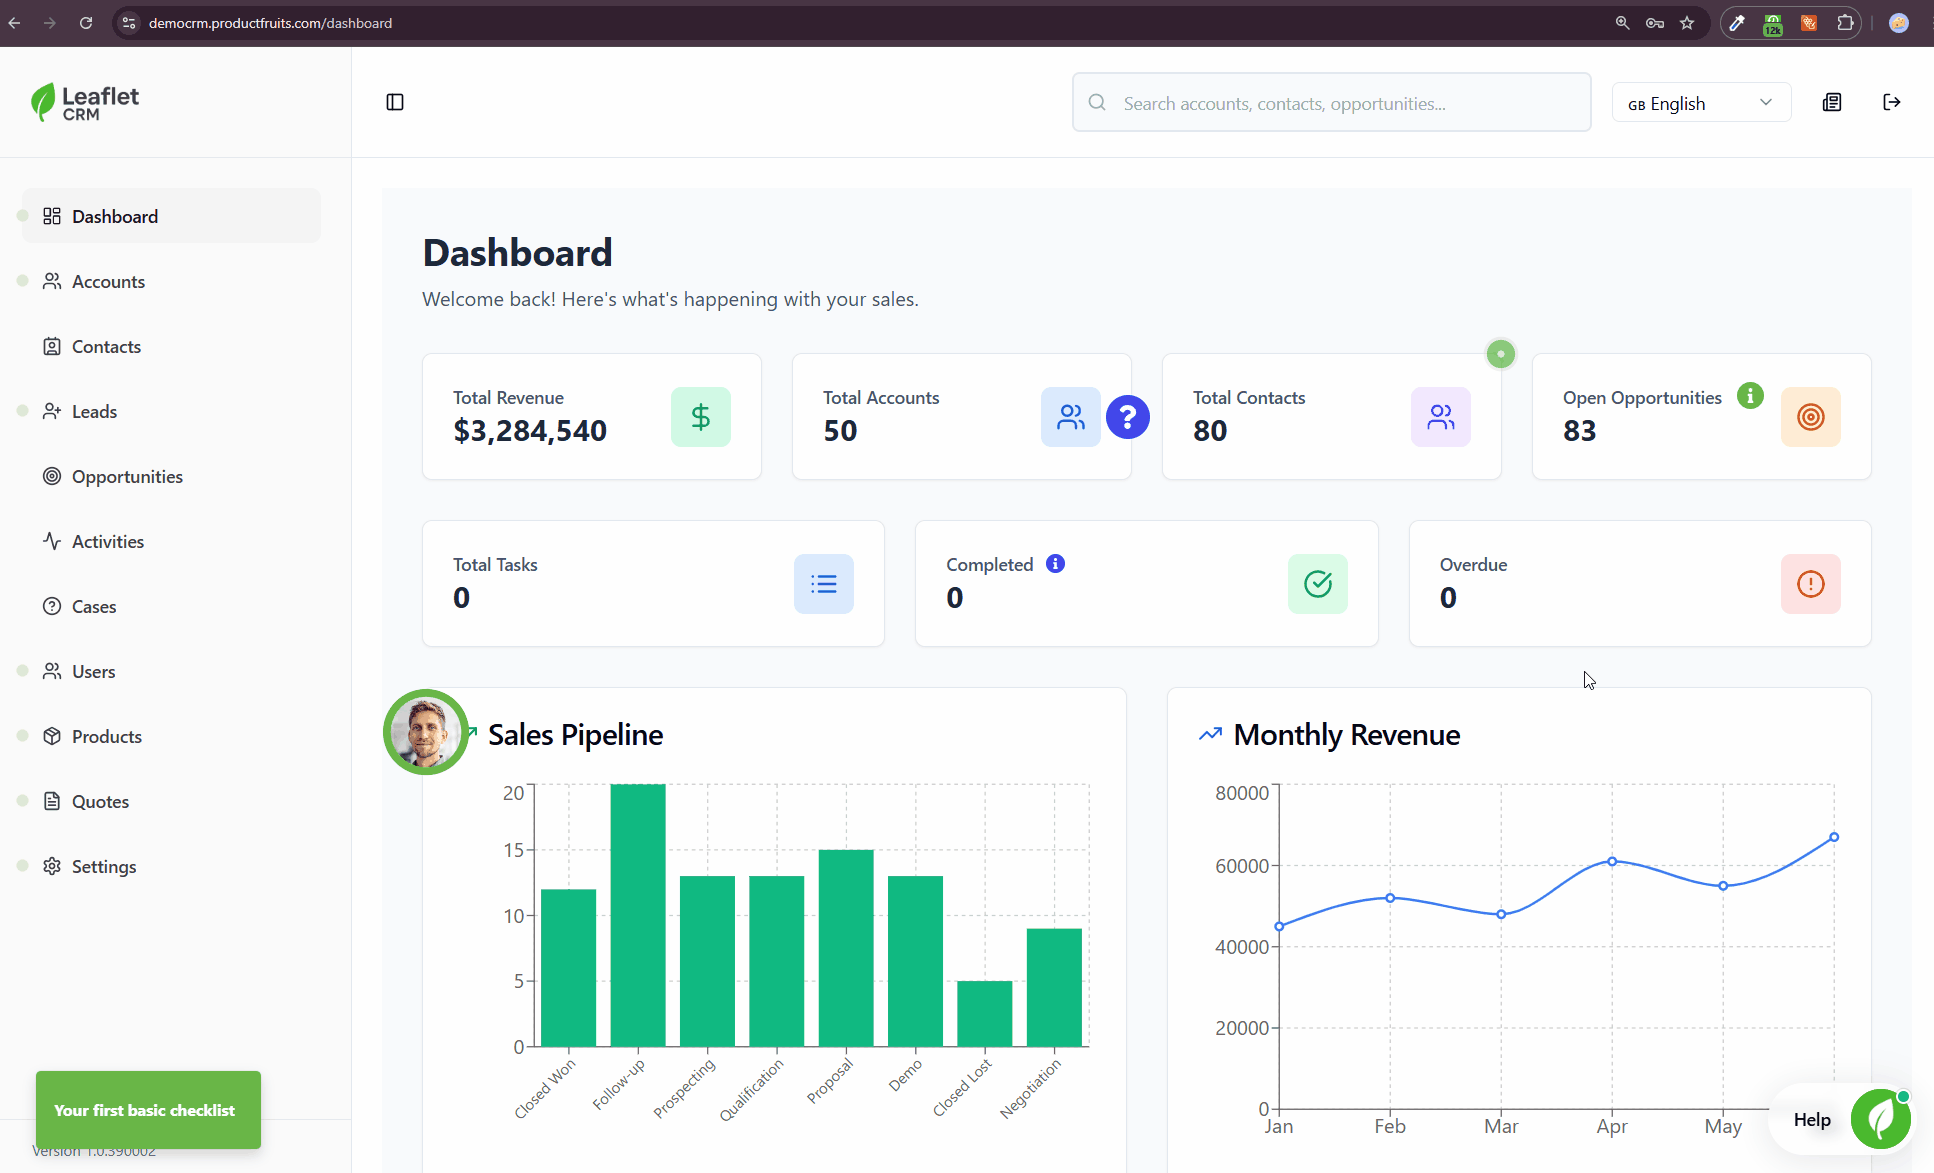Click the logout icon in header
1934x1173 pixels.
pyautogui.click(x=1891, y=102)
